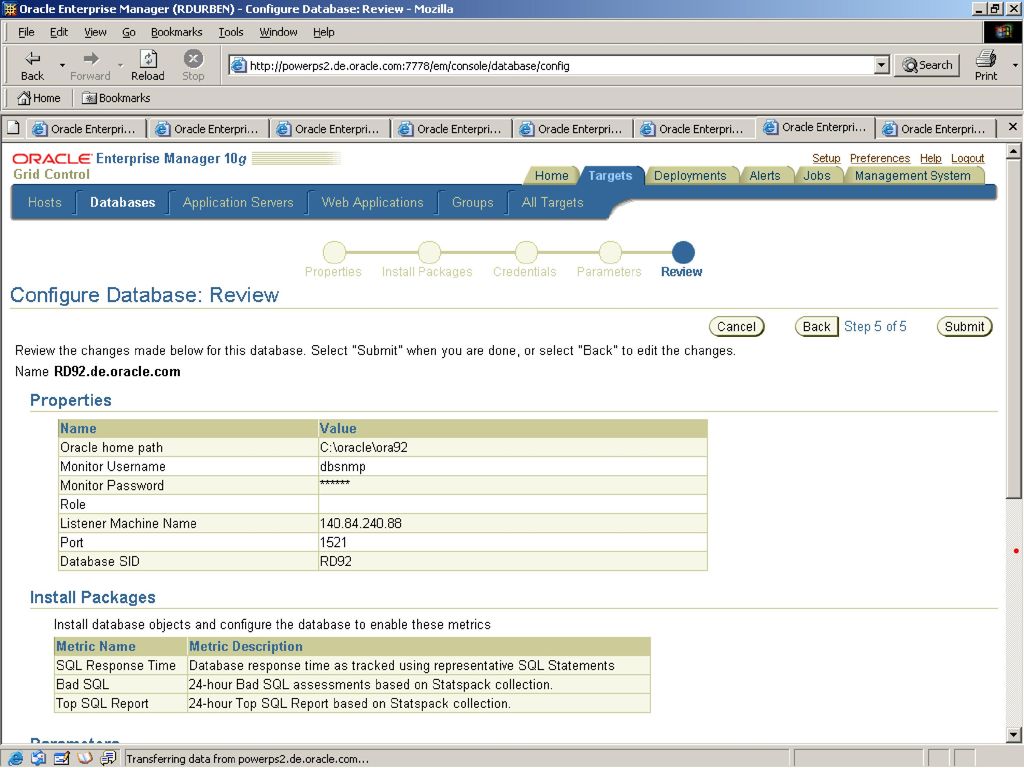Open the Web Applications subtab
The image size is (1024, 768).
[x=372, y=202]
